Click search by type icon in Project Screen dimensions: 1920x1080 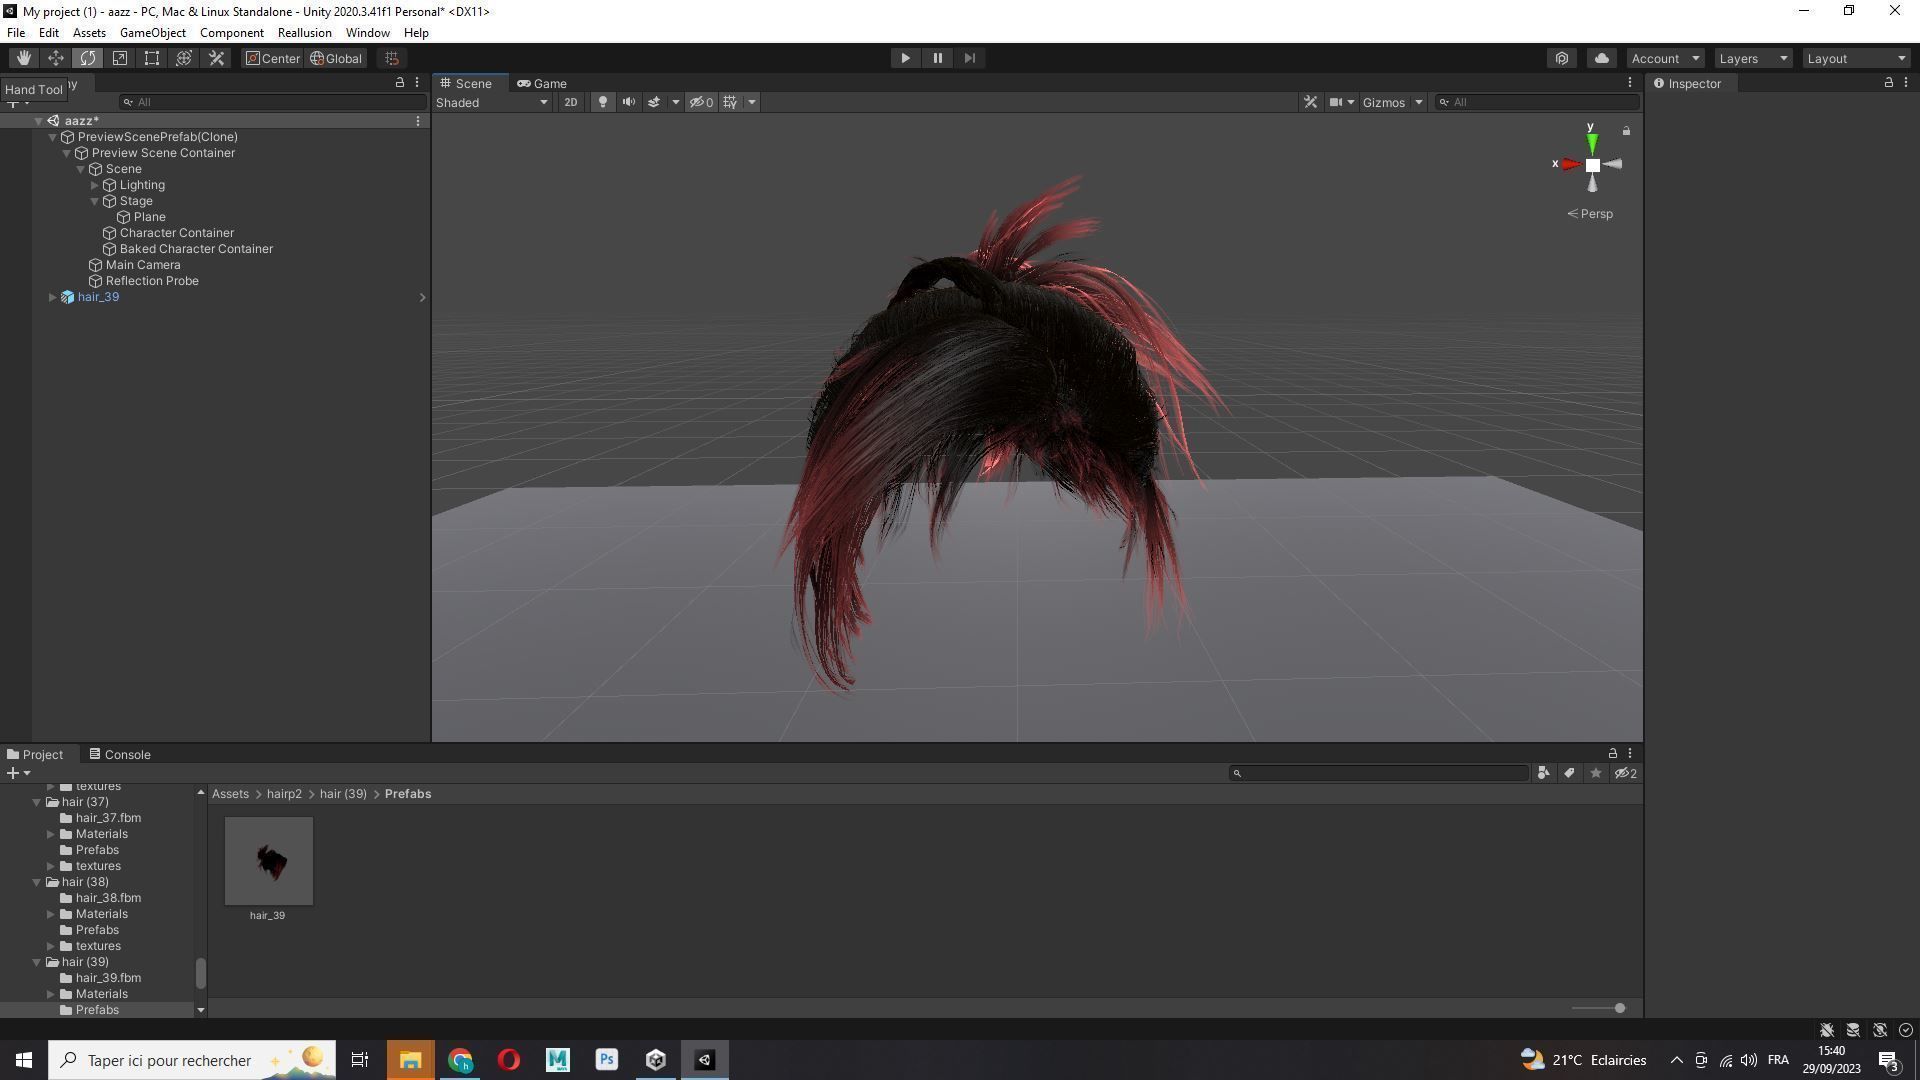coord(1543,773)
